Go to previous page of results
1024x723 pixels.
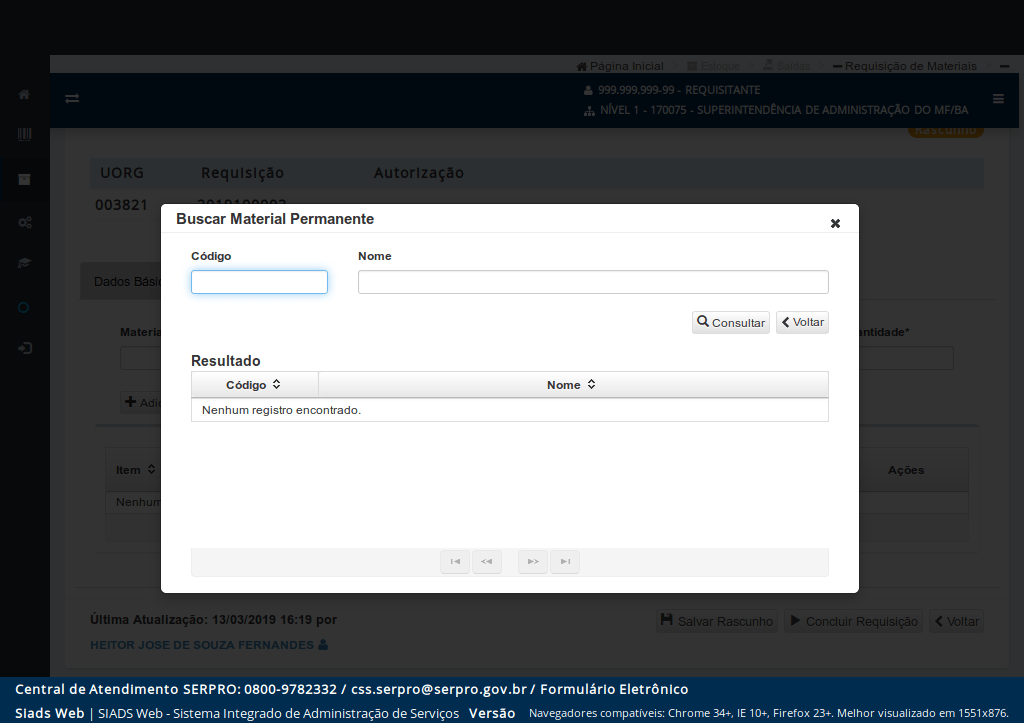487,562
